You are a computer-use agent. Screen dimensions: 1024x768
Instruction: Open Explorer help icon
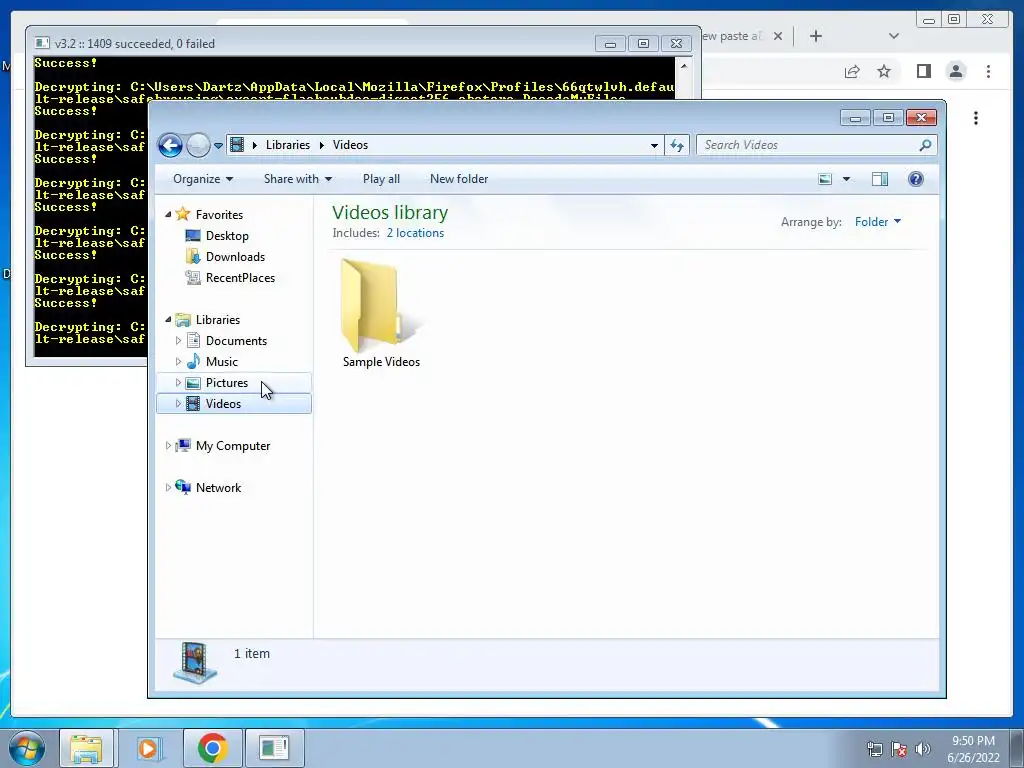pyautogui.click(x=916, y=179)
